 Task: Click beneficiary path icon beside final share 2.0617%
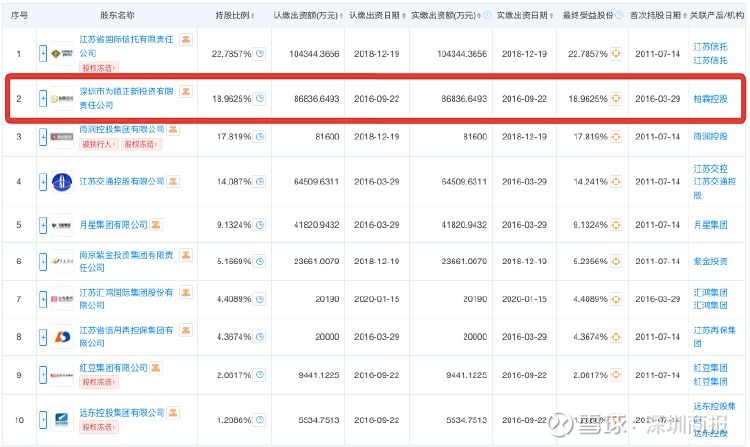(x=616, y=375)
